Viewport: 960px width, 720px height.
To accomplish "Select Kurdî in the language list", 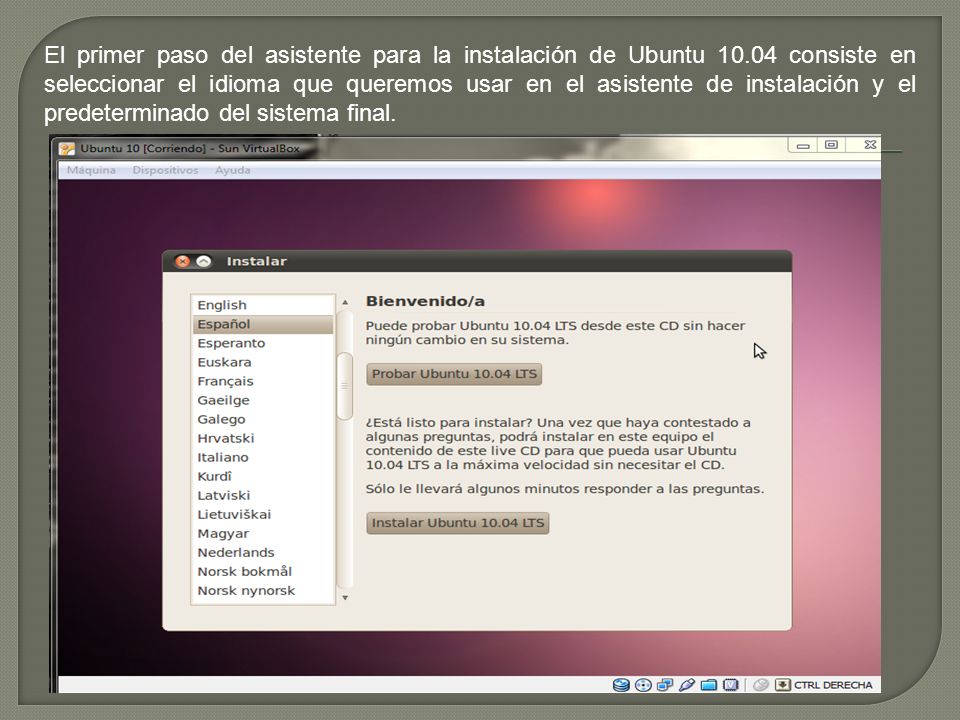I will [x=263, y=476].
